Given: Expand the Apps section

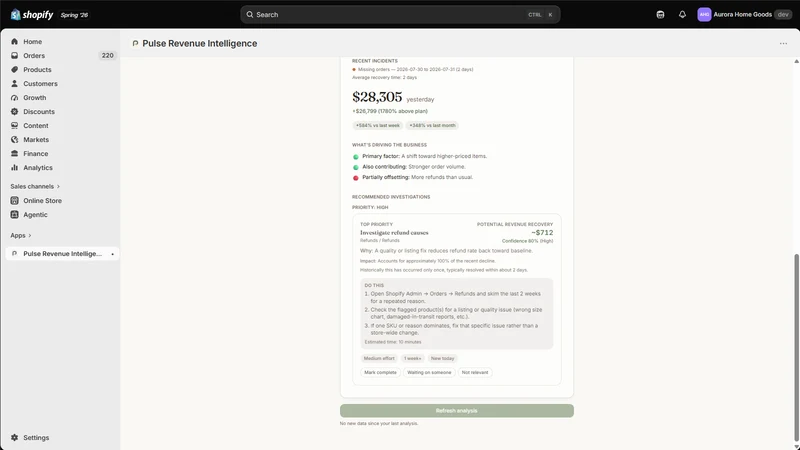Looking at the screenshot, I should click(21, 235).
